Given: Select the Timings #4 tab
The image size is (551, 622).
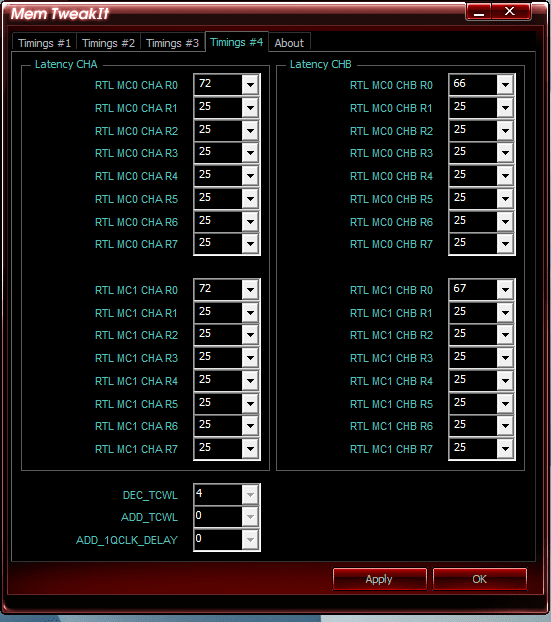Looking at the screenshot, I should click(236, 42).
